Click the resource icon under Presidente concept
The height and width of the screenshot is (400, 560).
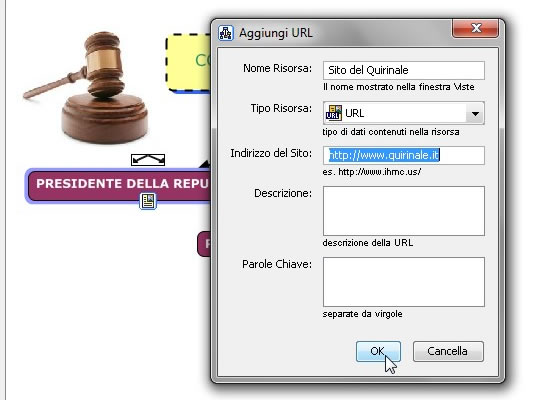(x=148, y=201)
